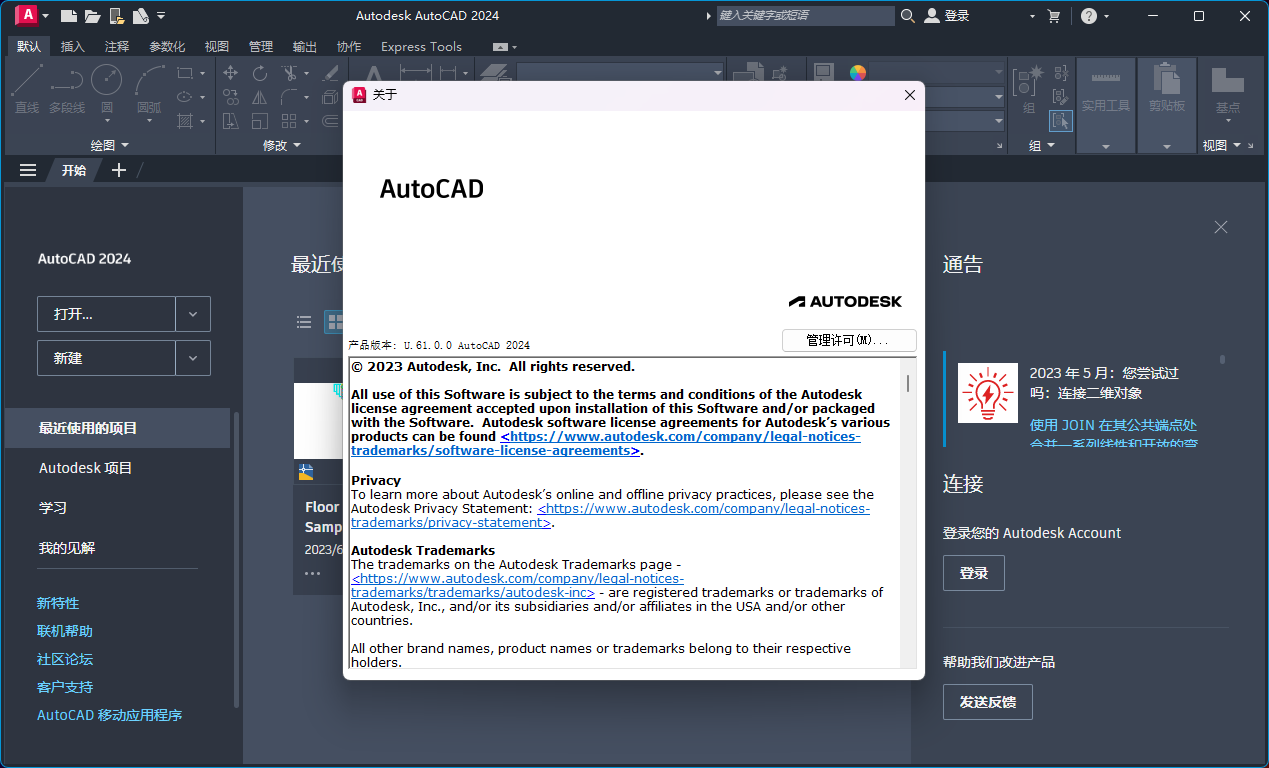Select the Line (直线) tool
Image resolution: width=1269 pixels, height=768 pixels.
[x=27, y=88]
